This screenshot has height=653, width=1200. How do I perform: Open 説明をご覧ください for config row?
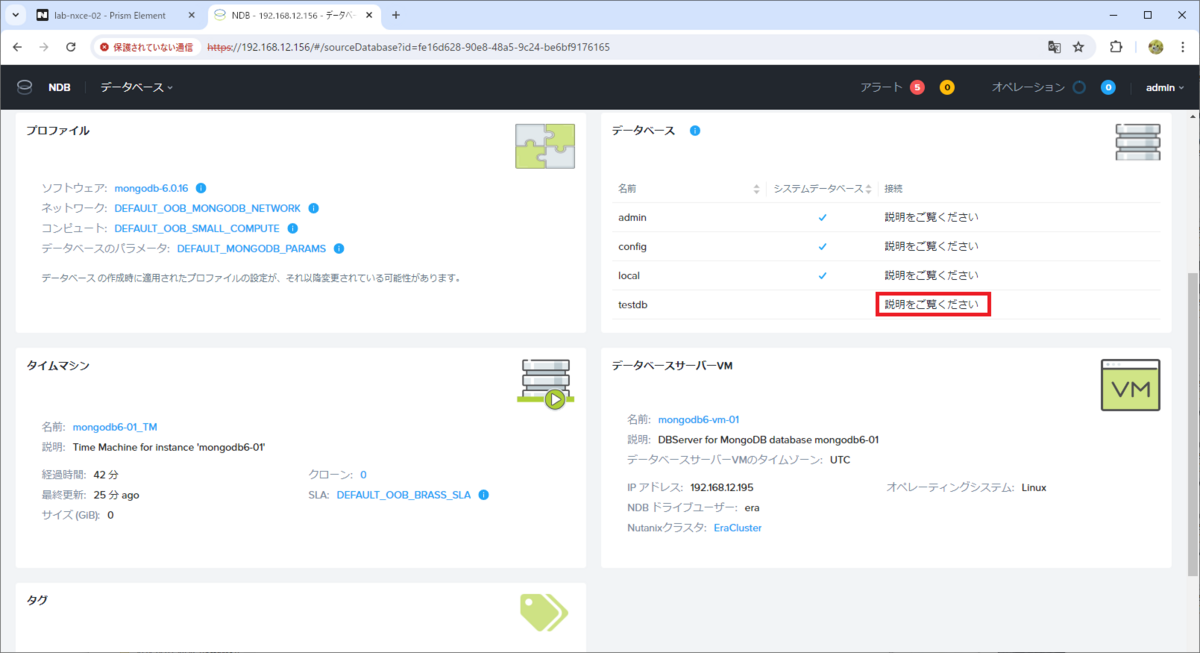[931, 246]
